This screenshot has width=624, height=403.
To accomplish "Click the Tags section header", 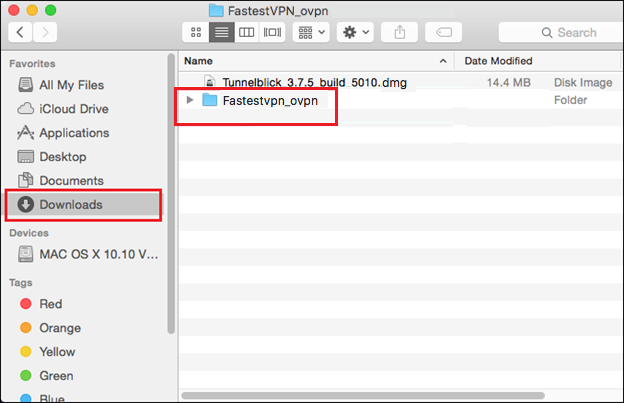I will click(20, 282).
